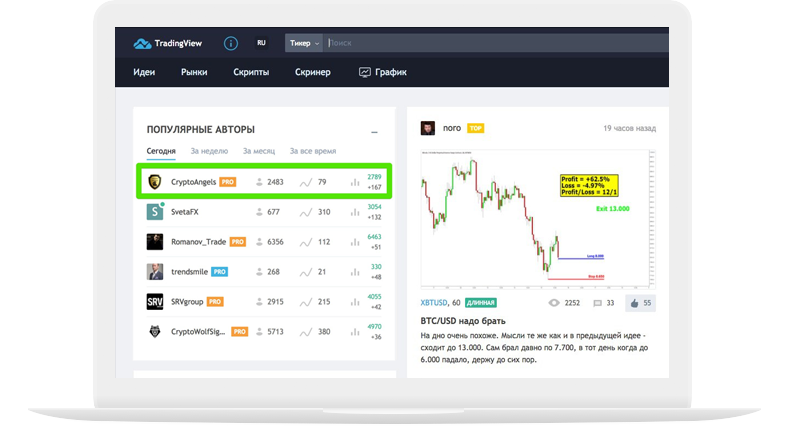Click CryptoWolfSig... ideas chart icon
787x437 pixels.
click(306, 332)
